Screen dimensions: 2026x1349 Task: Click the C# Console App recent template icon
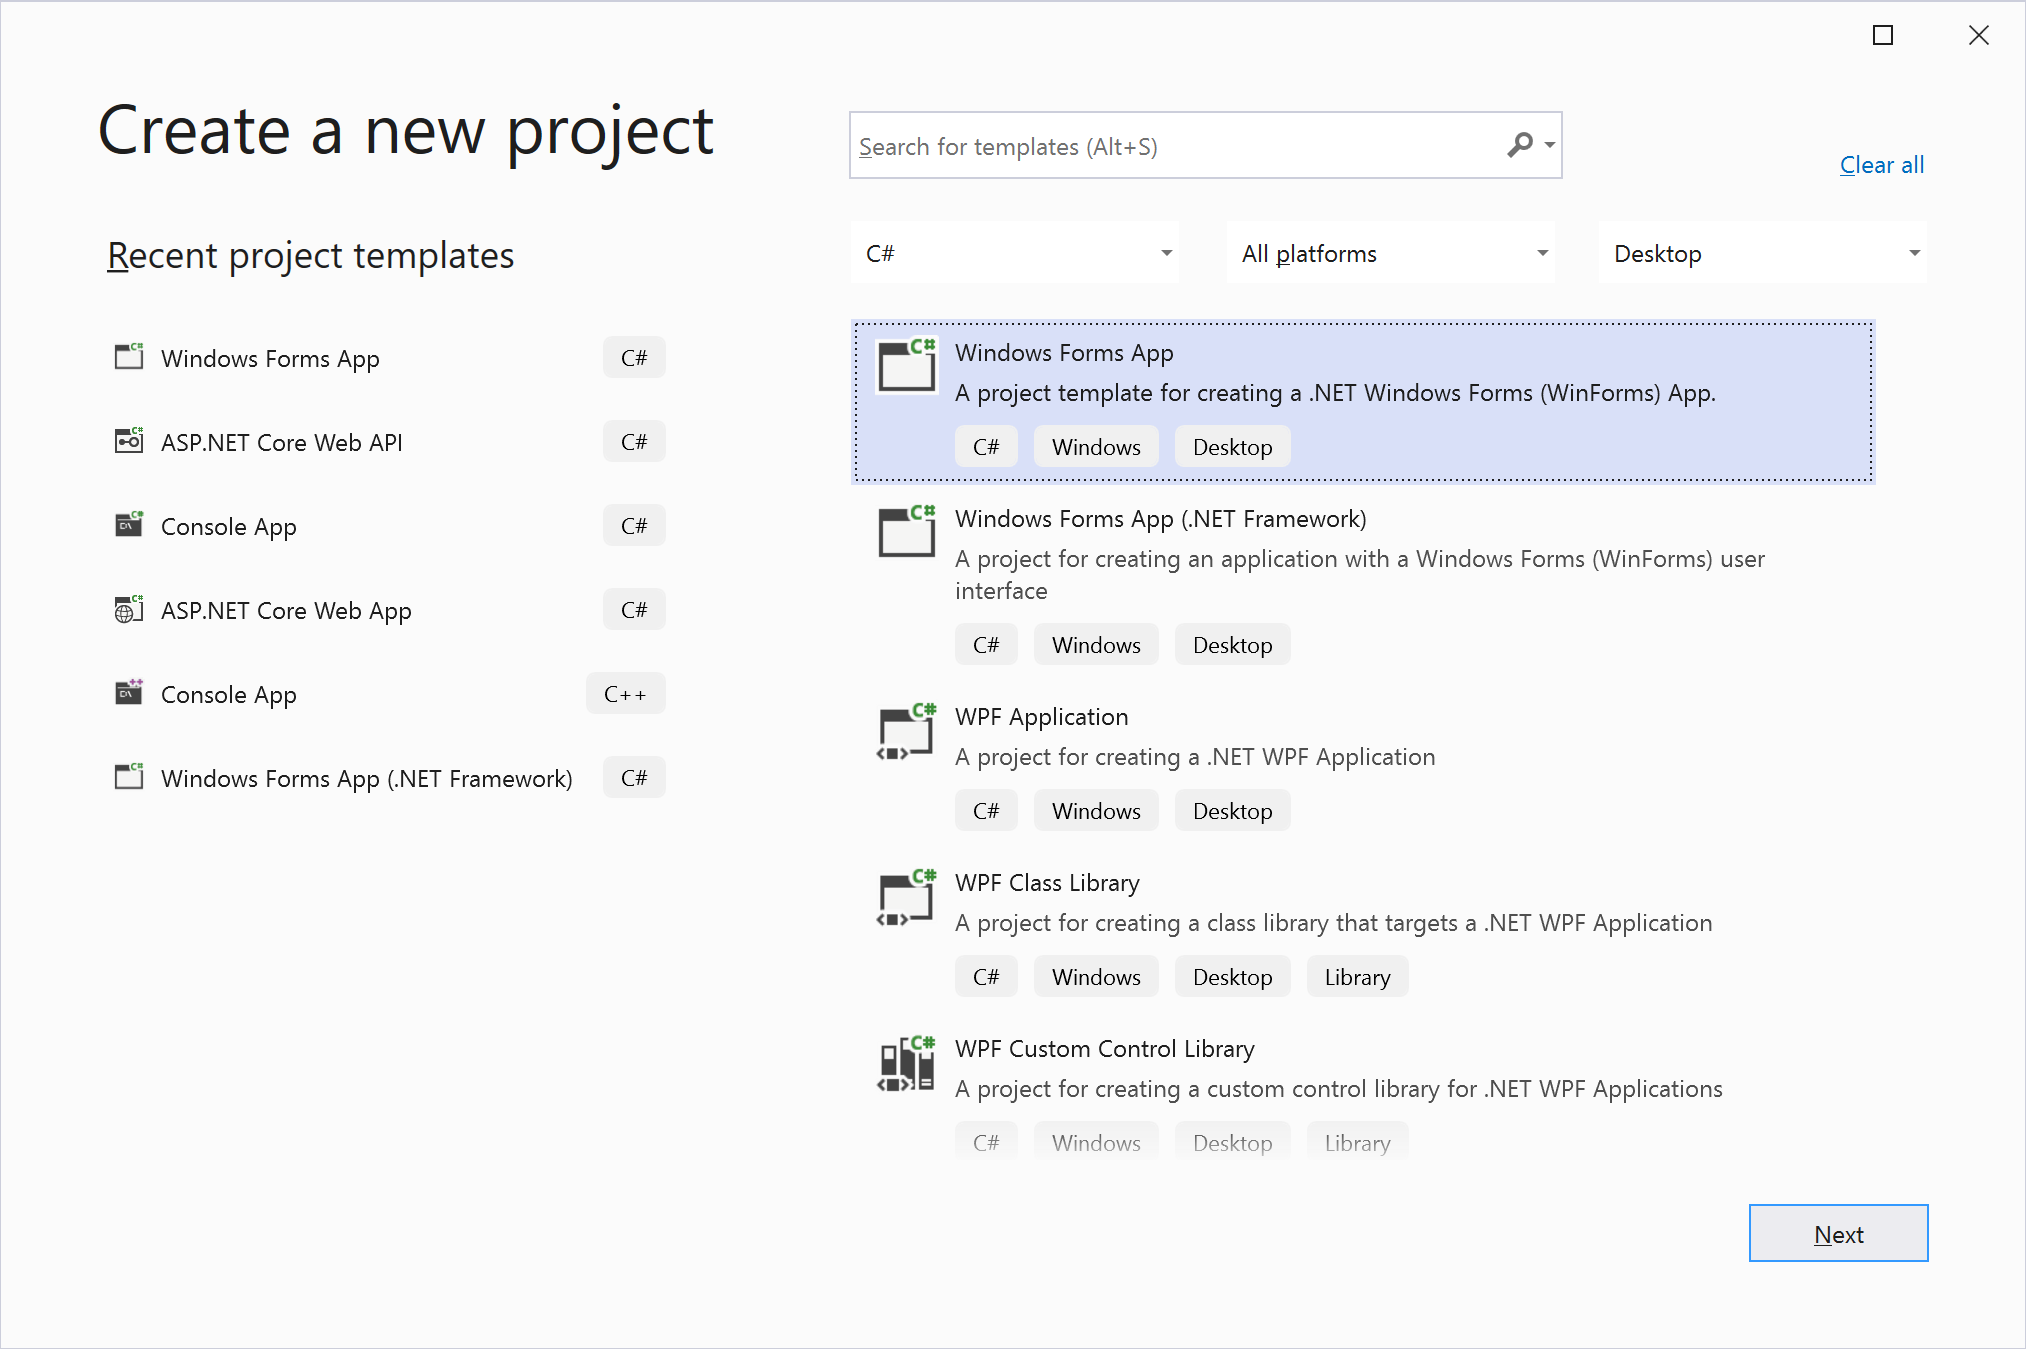click(x=129, y=525)
